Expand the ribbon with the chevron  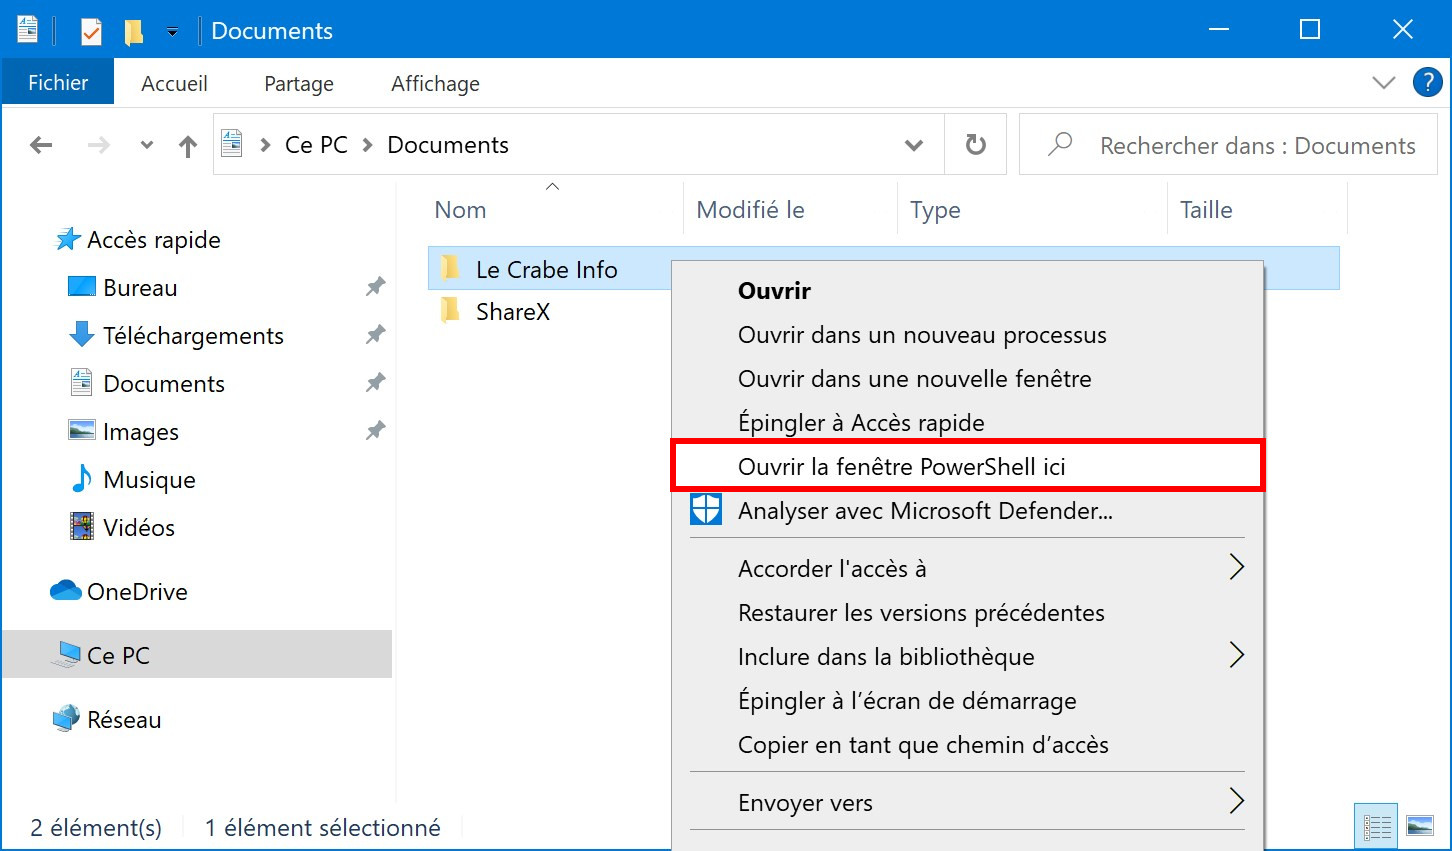coord(1384,83)
